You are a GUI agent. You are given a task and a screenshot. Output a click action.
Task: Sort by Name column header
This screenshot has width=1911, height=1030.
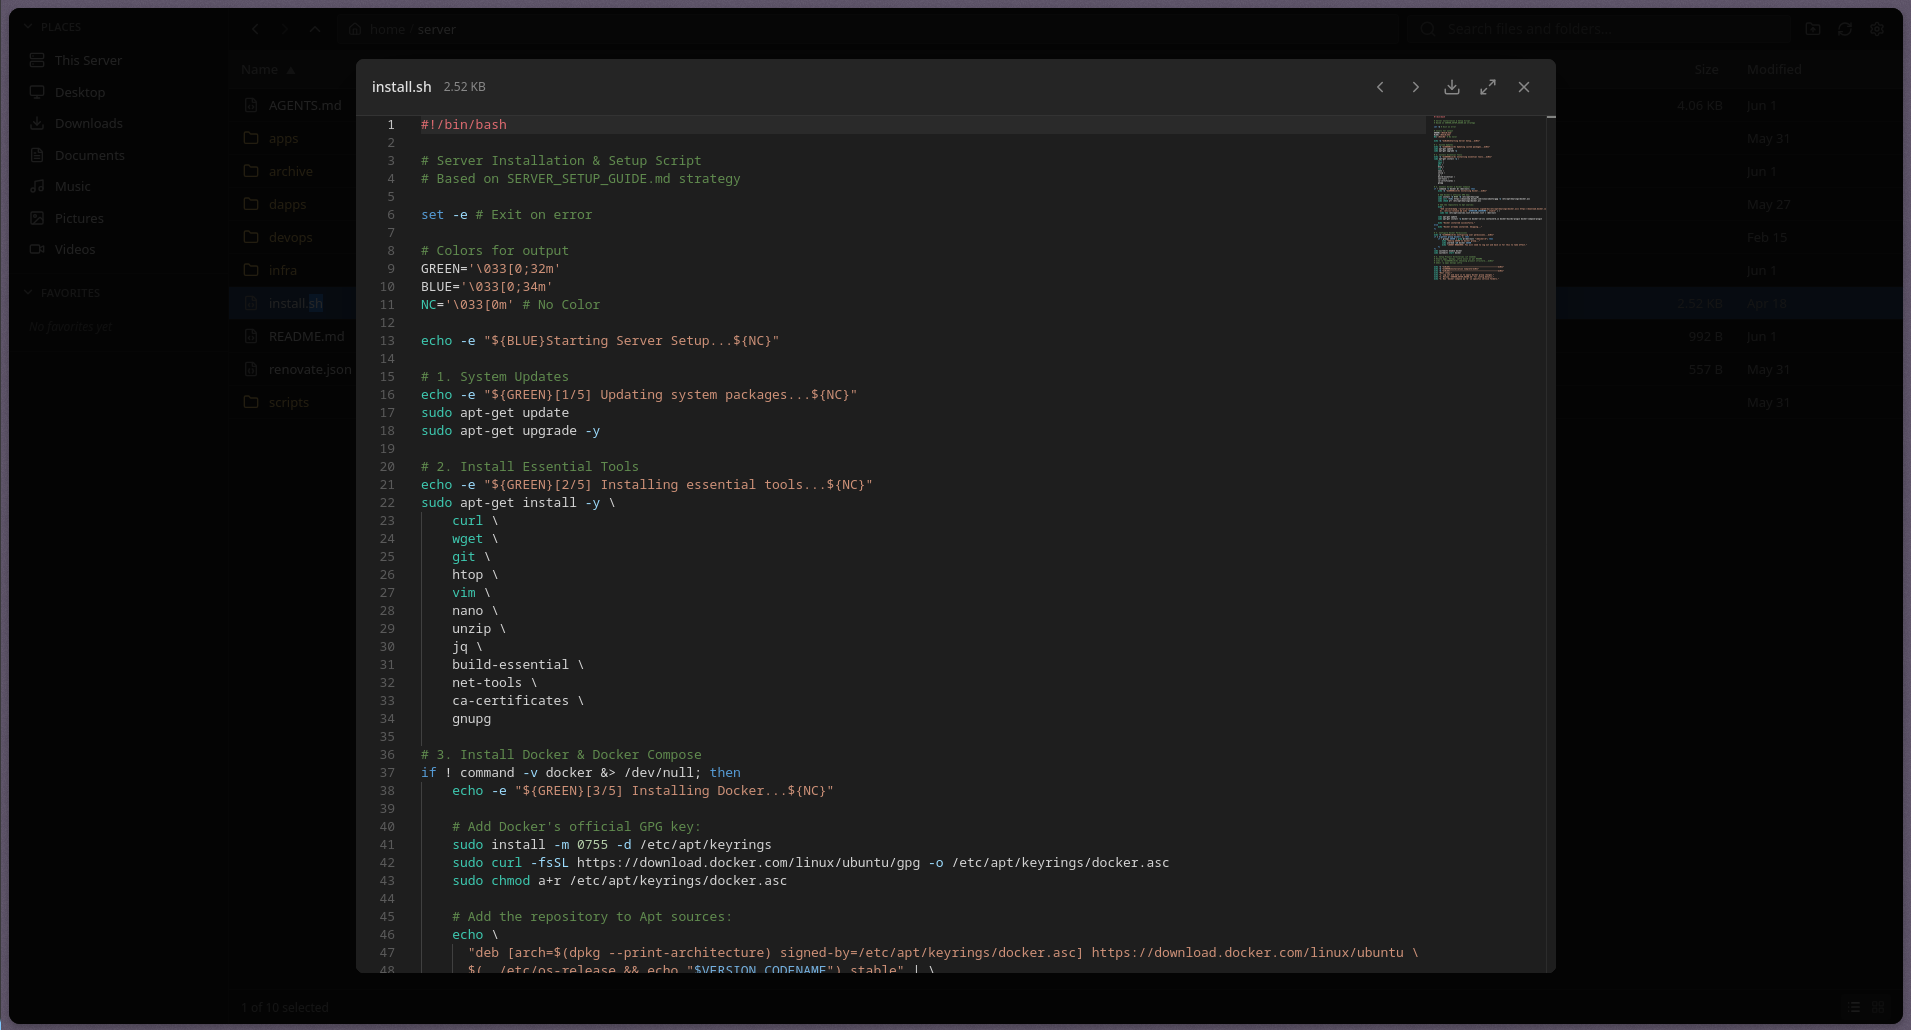(267, 69)
